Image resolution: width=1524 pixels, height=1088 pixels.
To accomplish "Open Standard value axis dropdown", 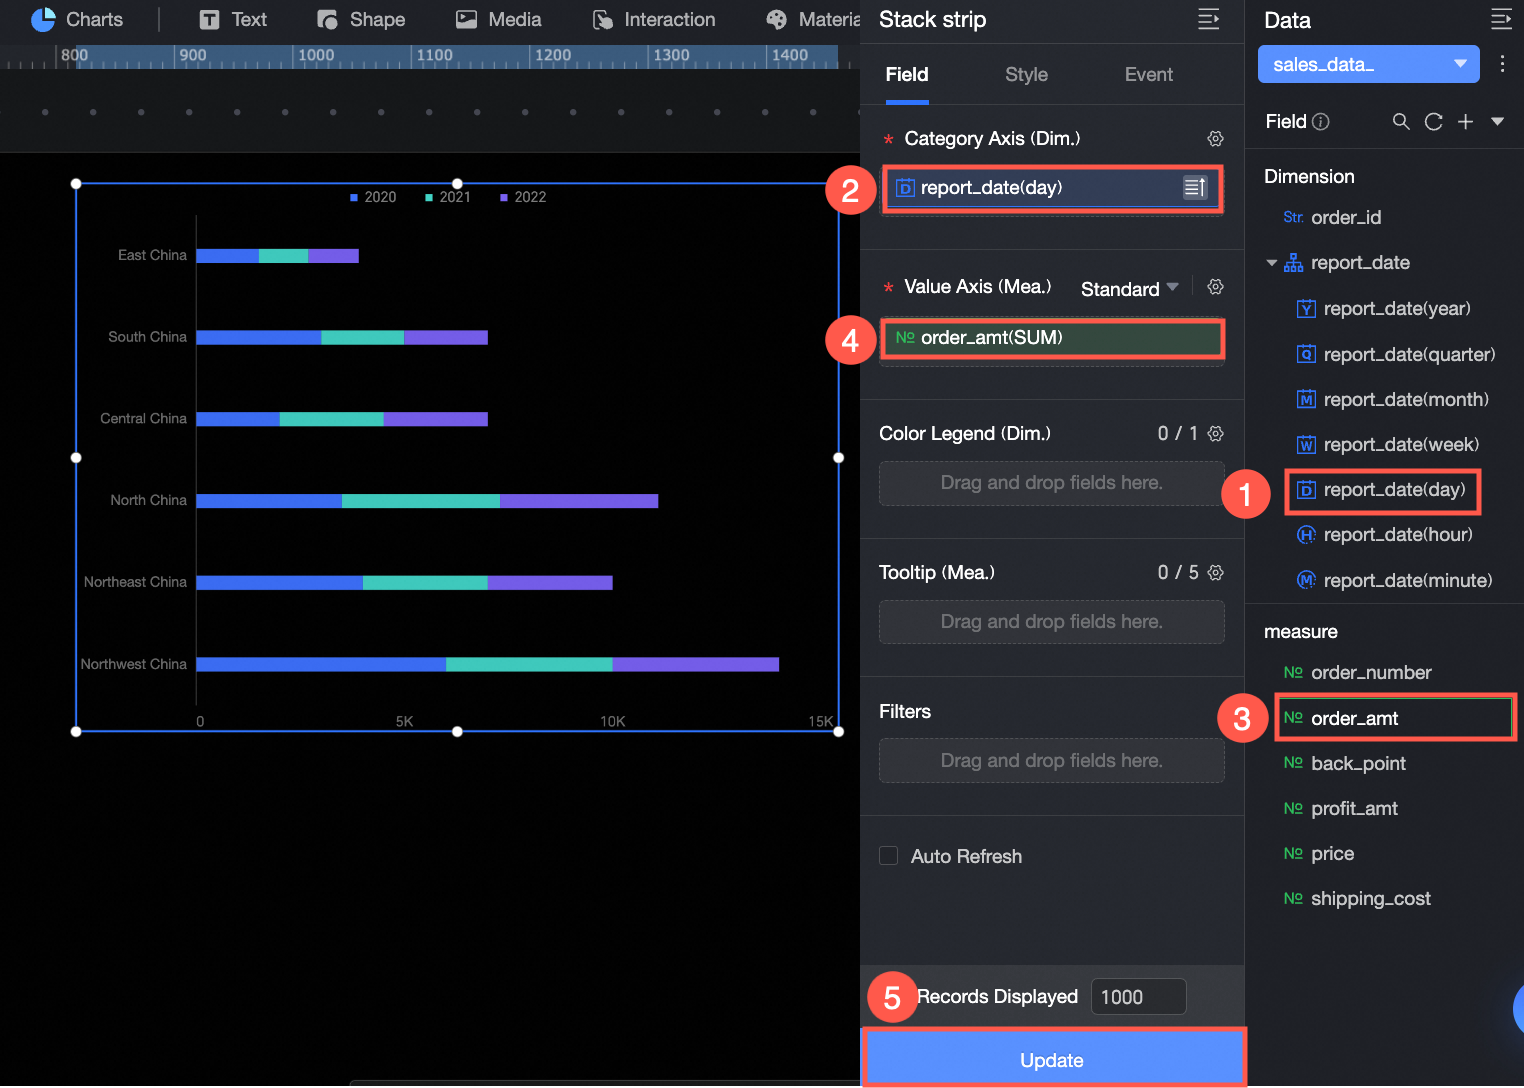I will pos(1130,288).
